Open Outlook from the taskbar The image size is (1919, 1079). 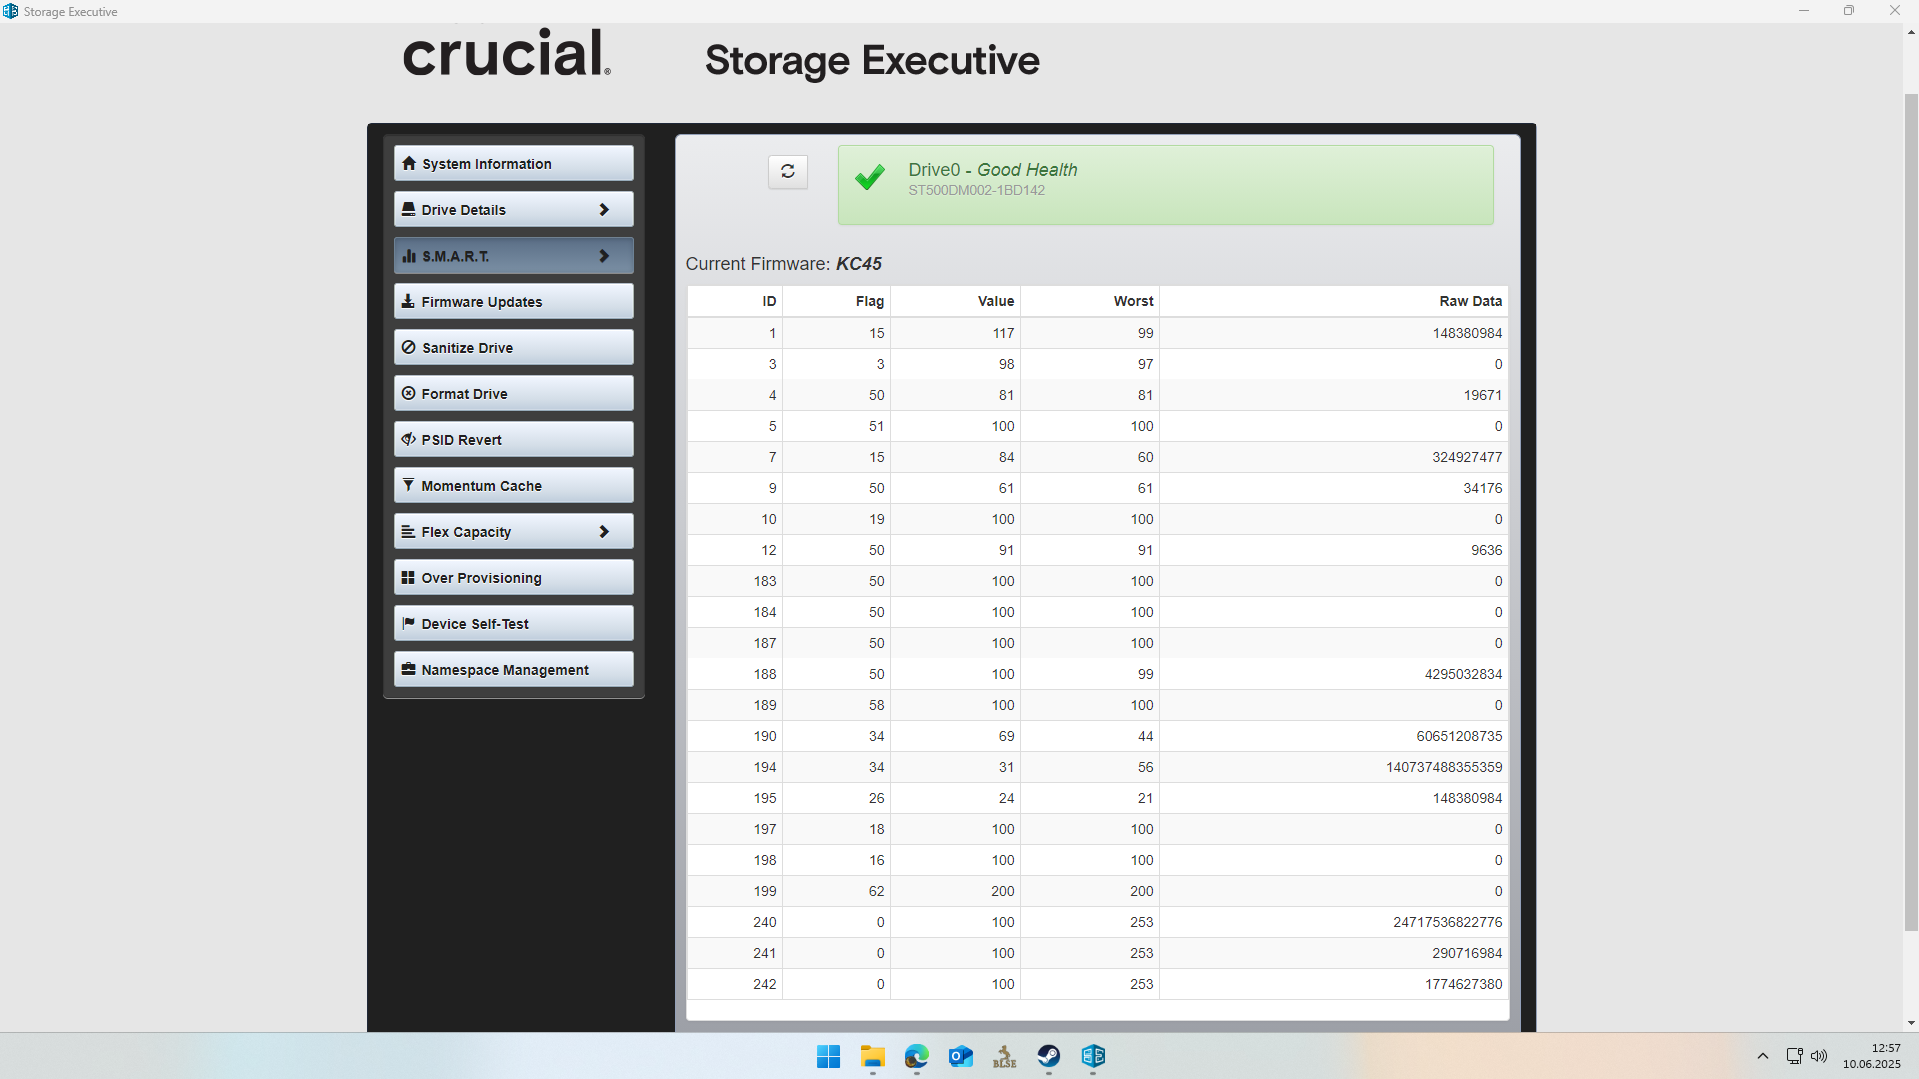point(960,1056)
